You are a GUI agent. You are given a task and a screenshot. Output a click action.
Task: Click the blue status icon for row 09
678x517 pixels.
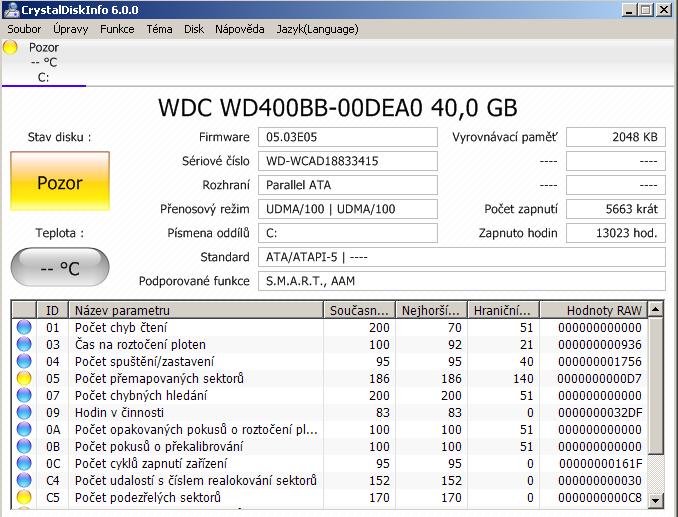click(x=24, y=412)
